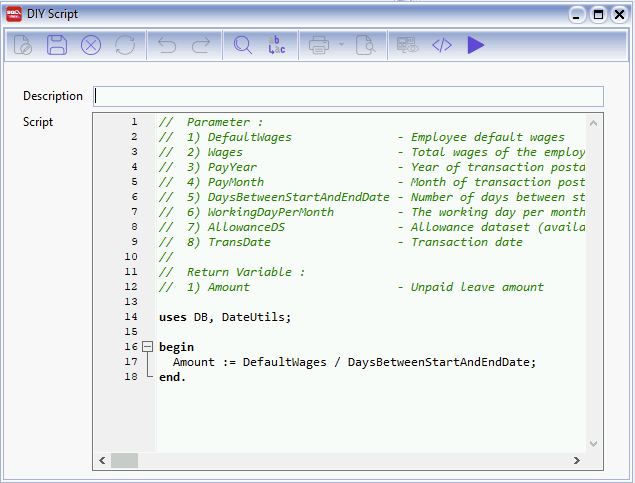Click the Cancel circled-X icon
This screenshot has height=483, width=635.
91,45
